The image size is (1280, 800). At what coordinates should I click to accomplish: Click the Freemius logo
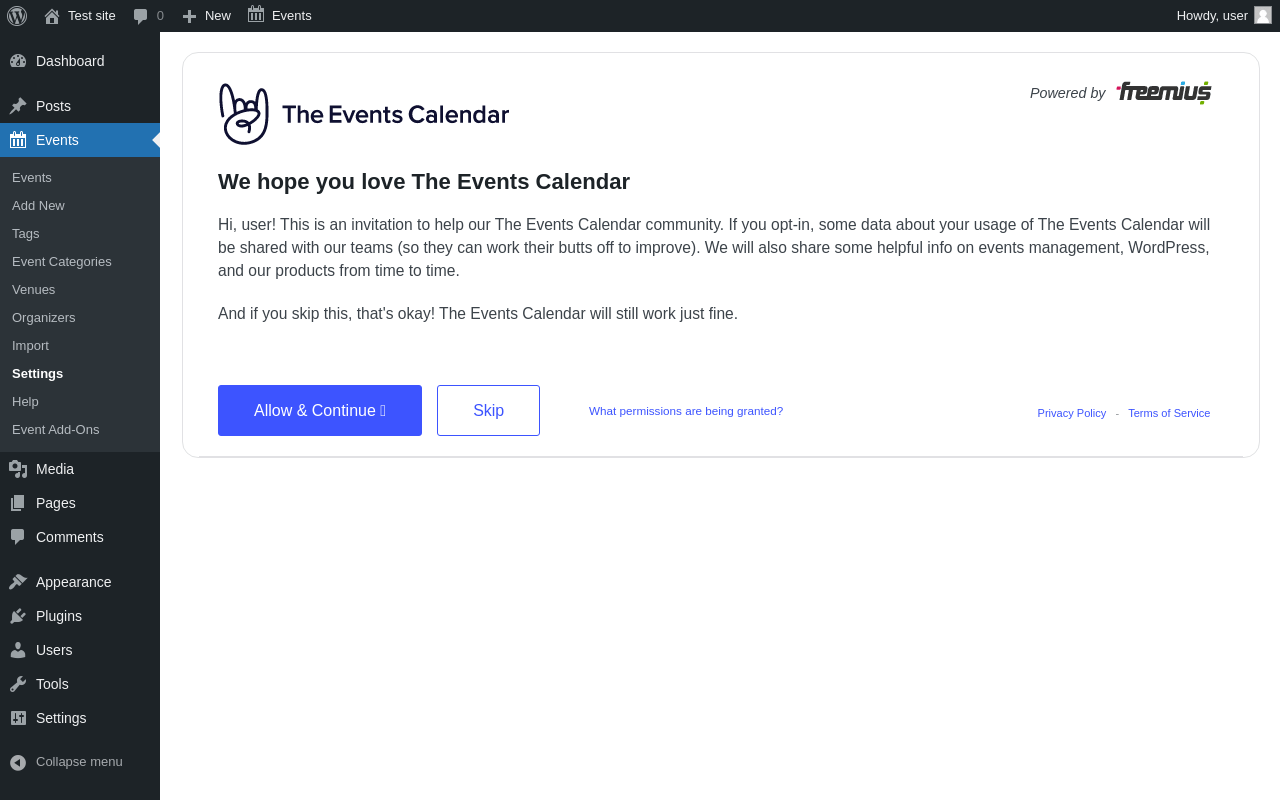[x=1164, y=92]
